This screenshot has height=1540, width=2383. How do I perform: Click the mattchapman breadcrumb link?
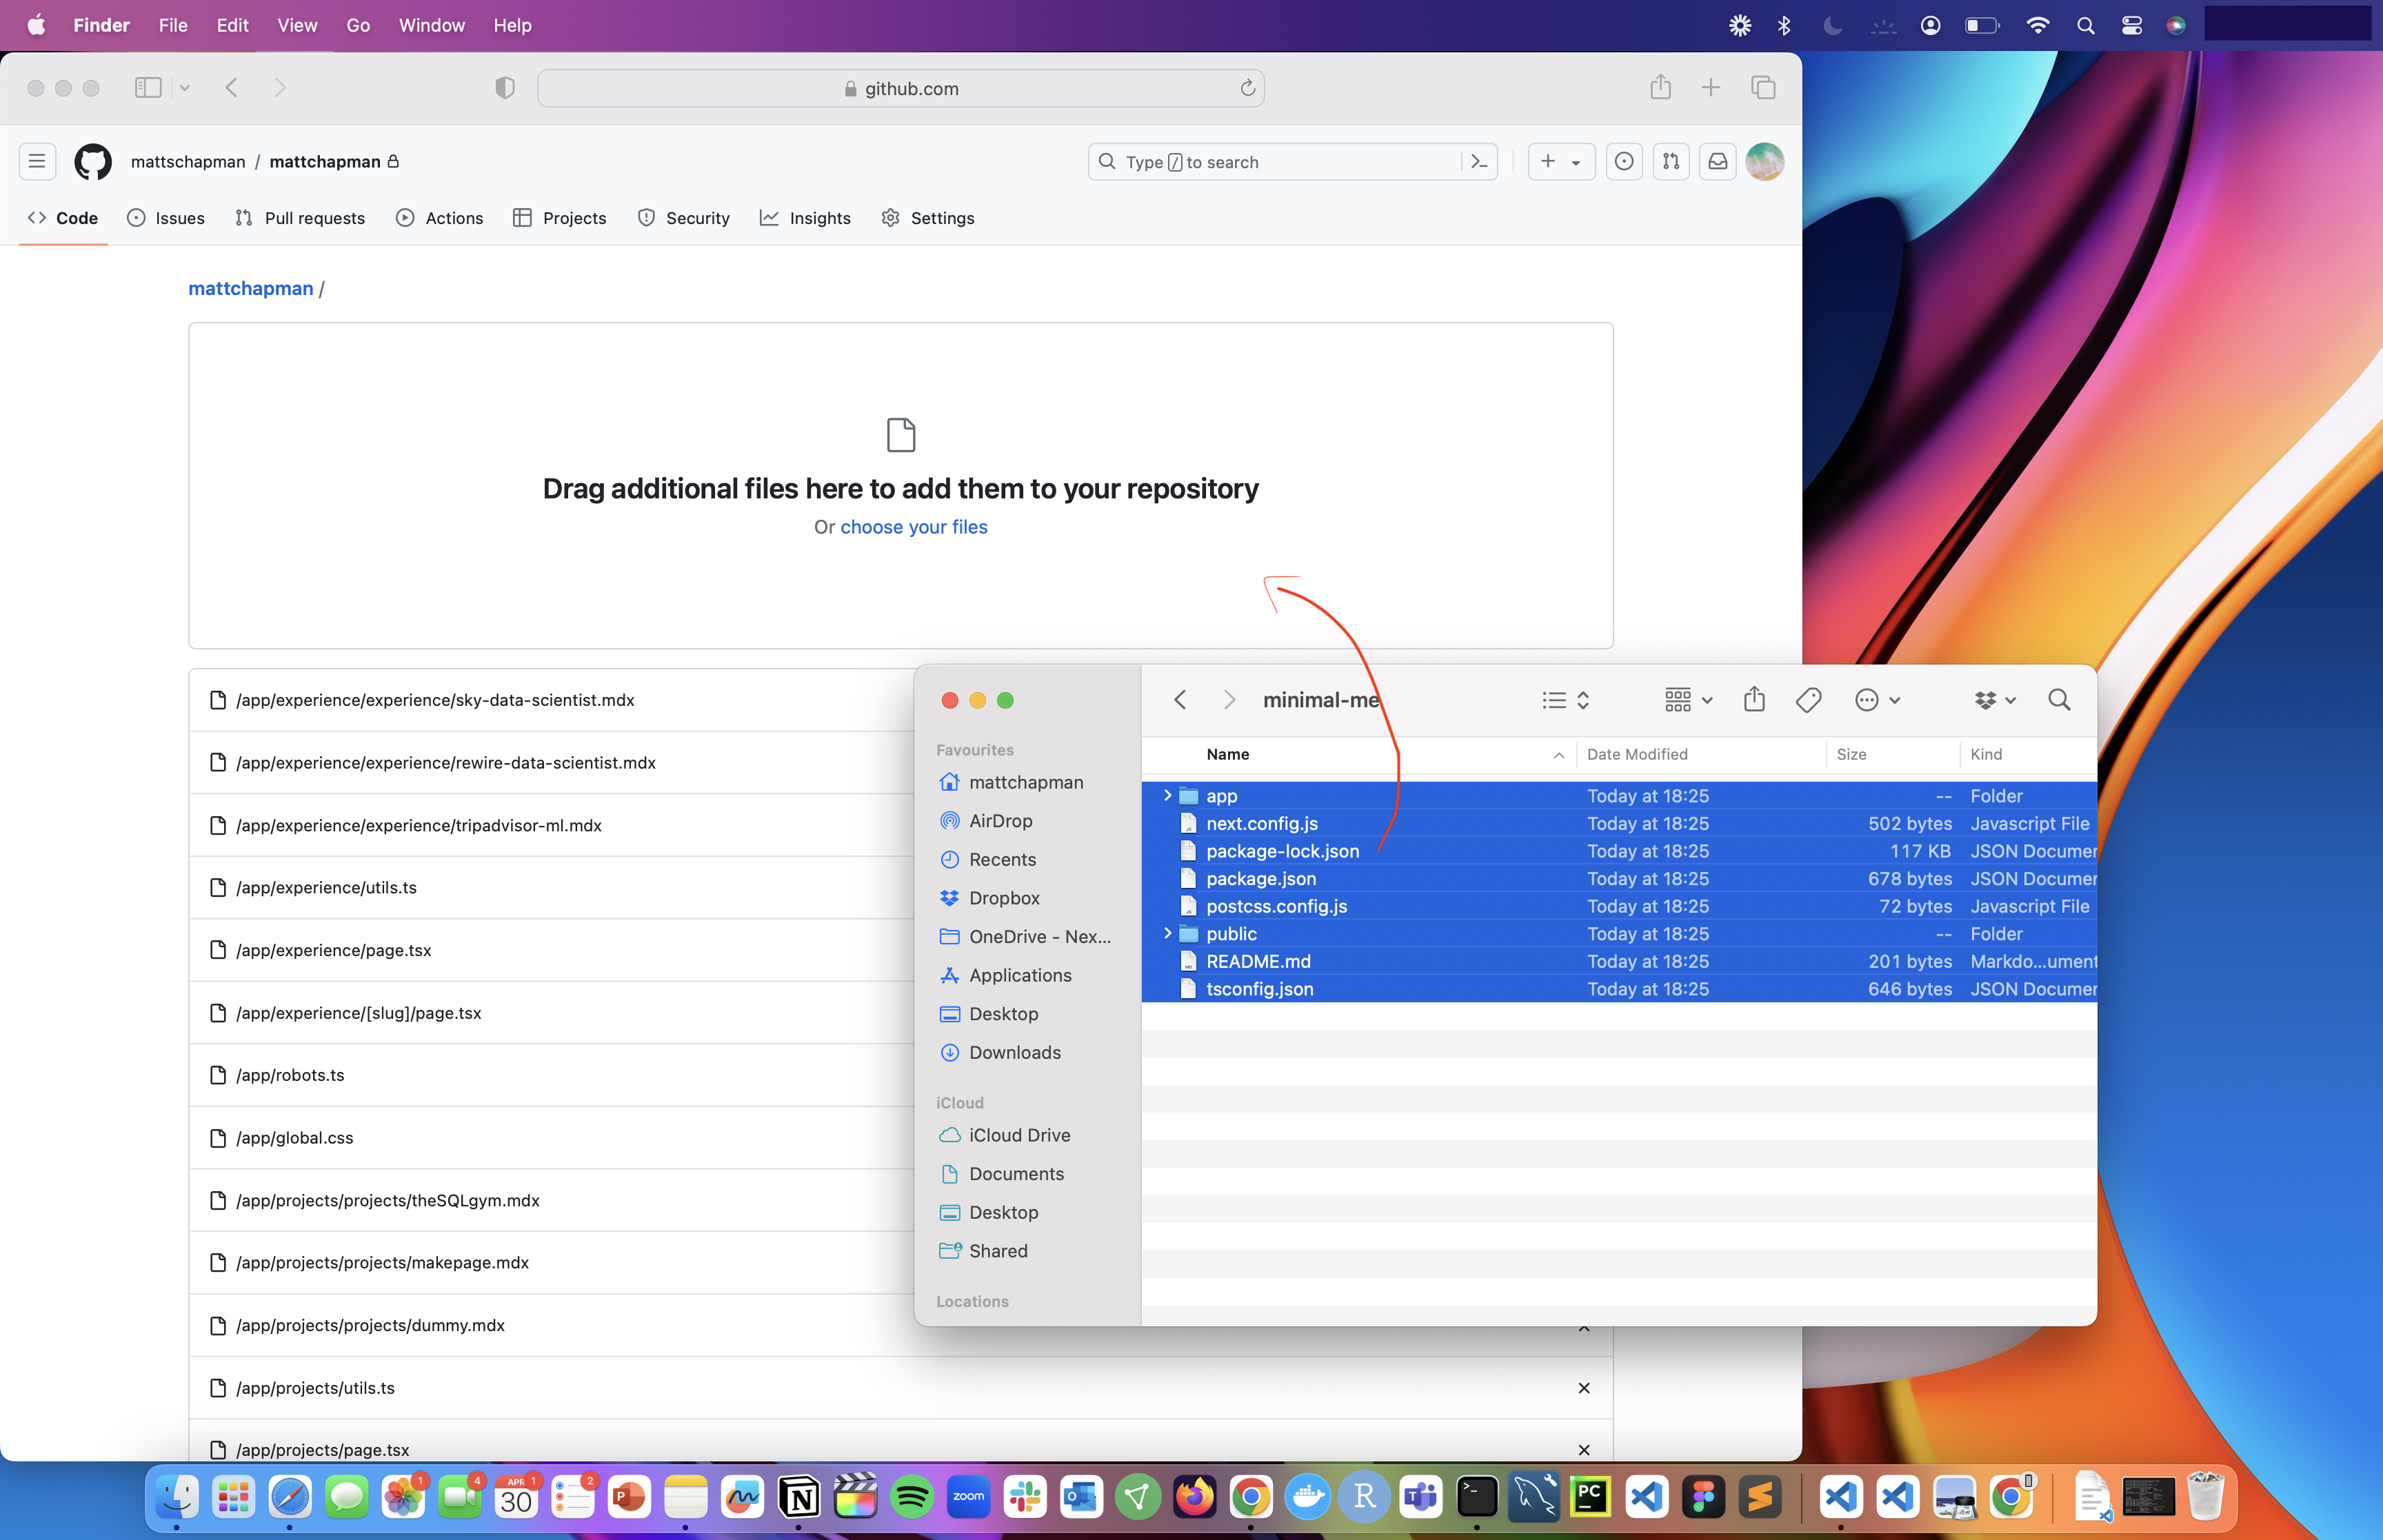tap(250, 288)
